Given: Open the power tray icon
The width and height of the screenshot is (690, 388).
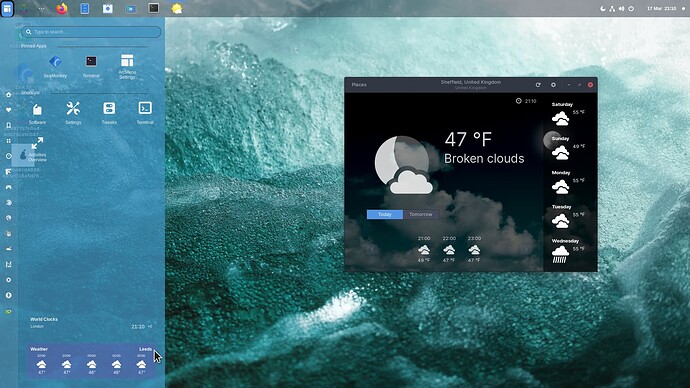Looking at the screenshot, I should [631, 8].
